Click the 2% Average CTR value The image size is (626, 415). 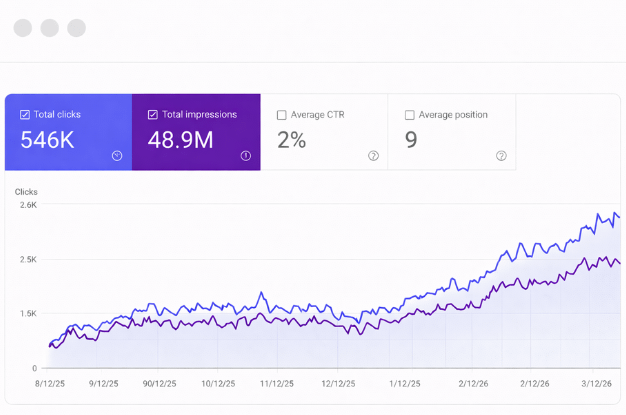(291, 140)
